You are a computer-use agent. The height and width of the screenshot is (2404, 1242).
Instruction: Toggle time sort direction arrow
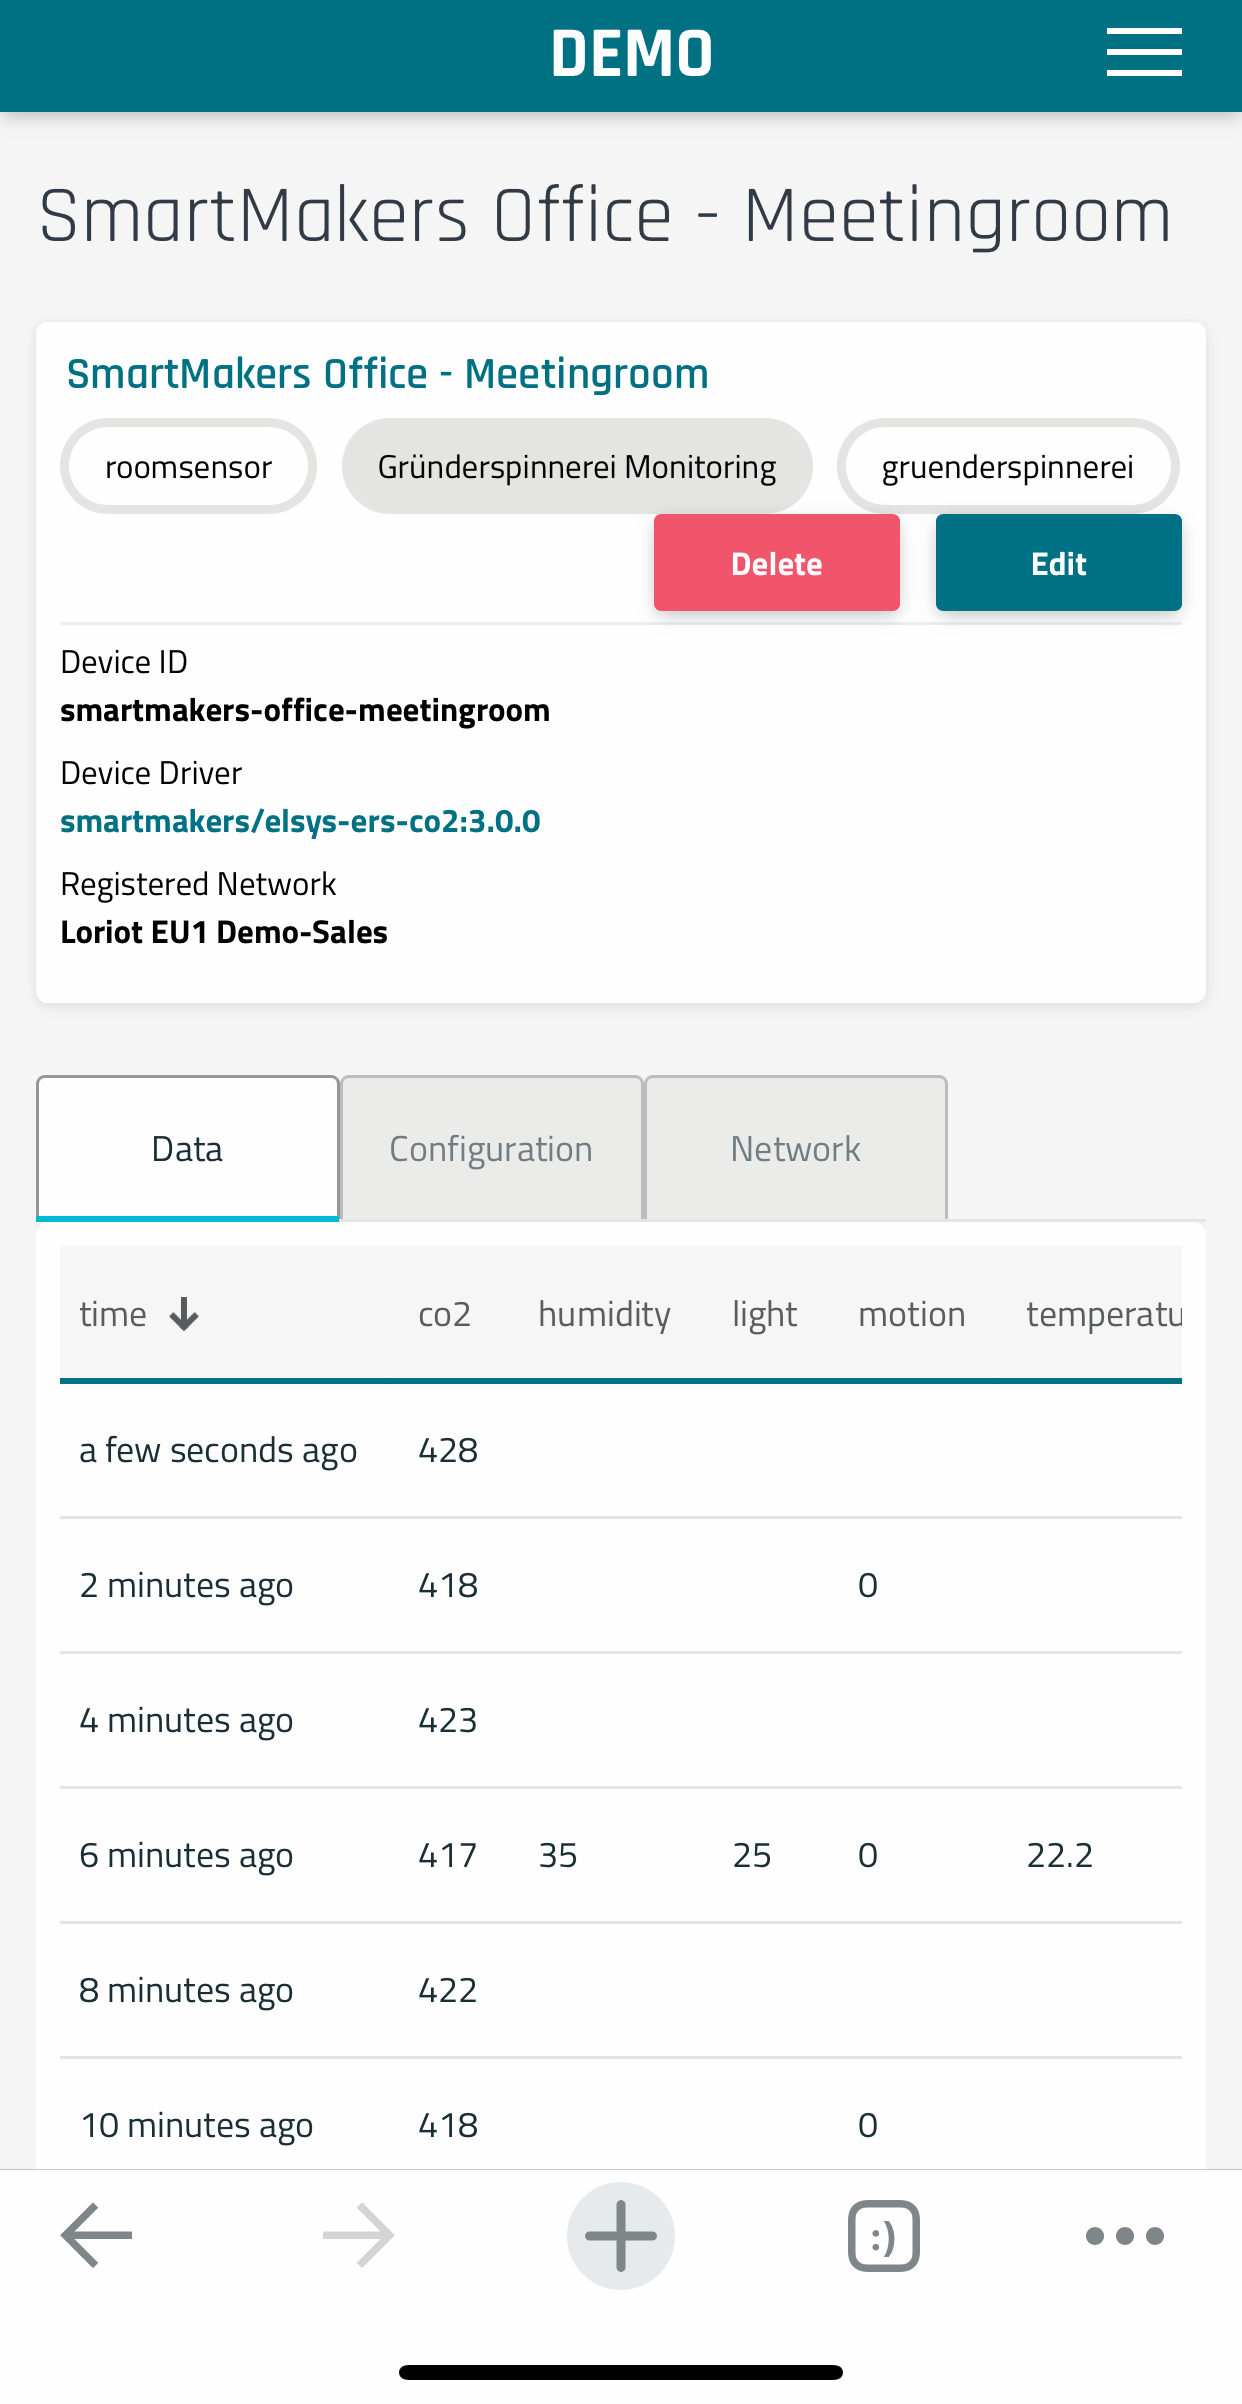coord(184,1314)
